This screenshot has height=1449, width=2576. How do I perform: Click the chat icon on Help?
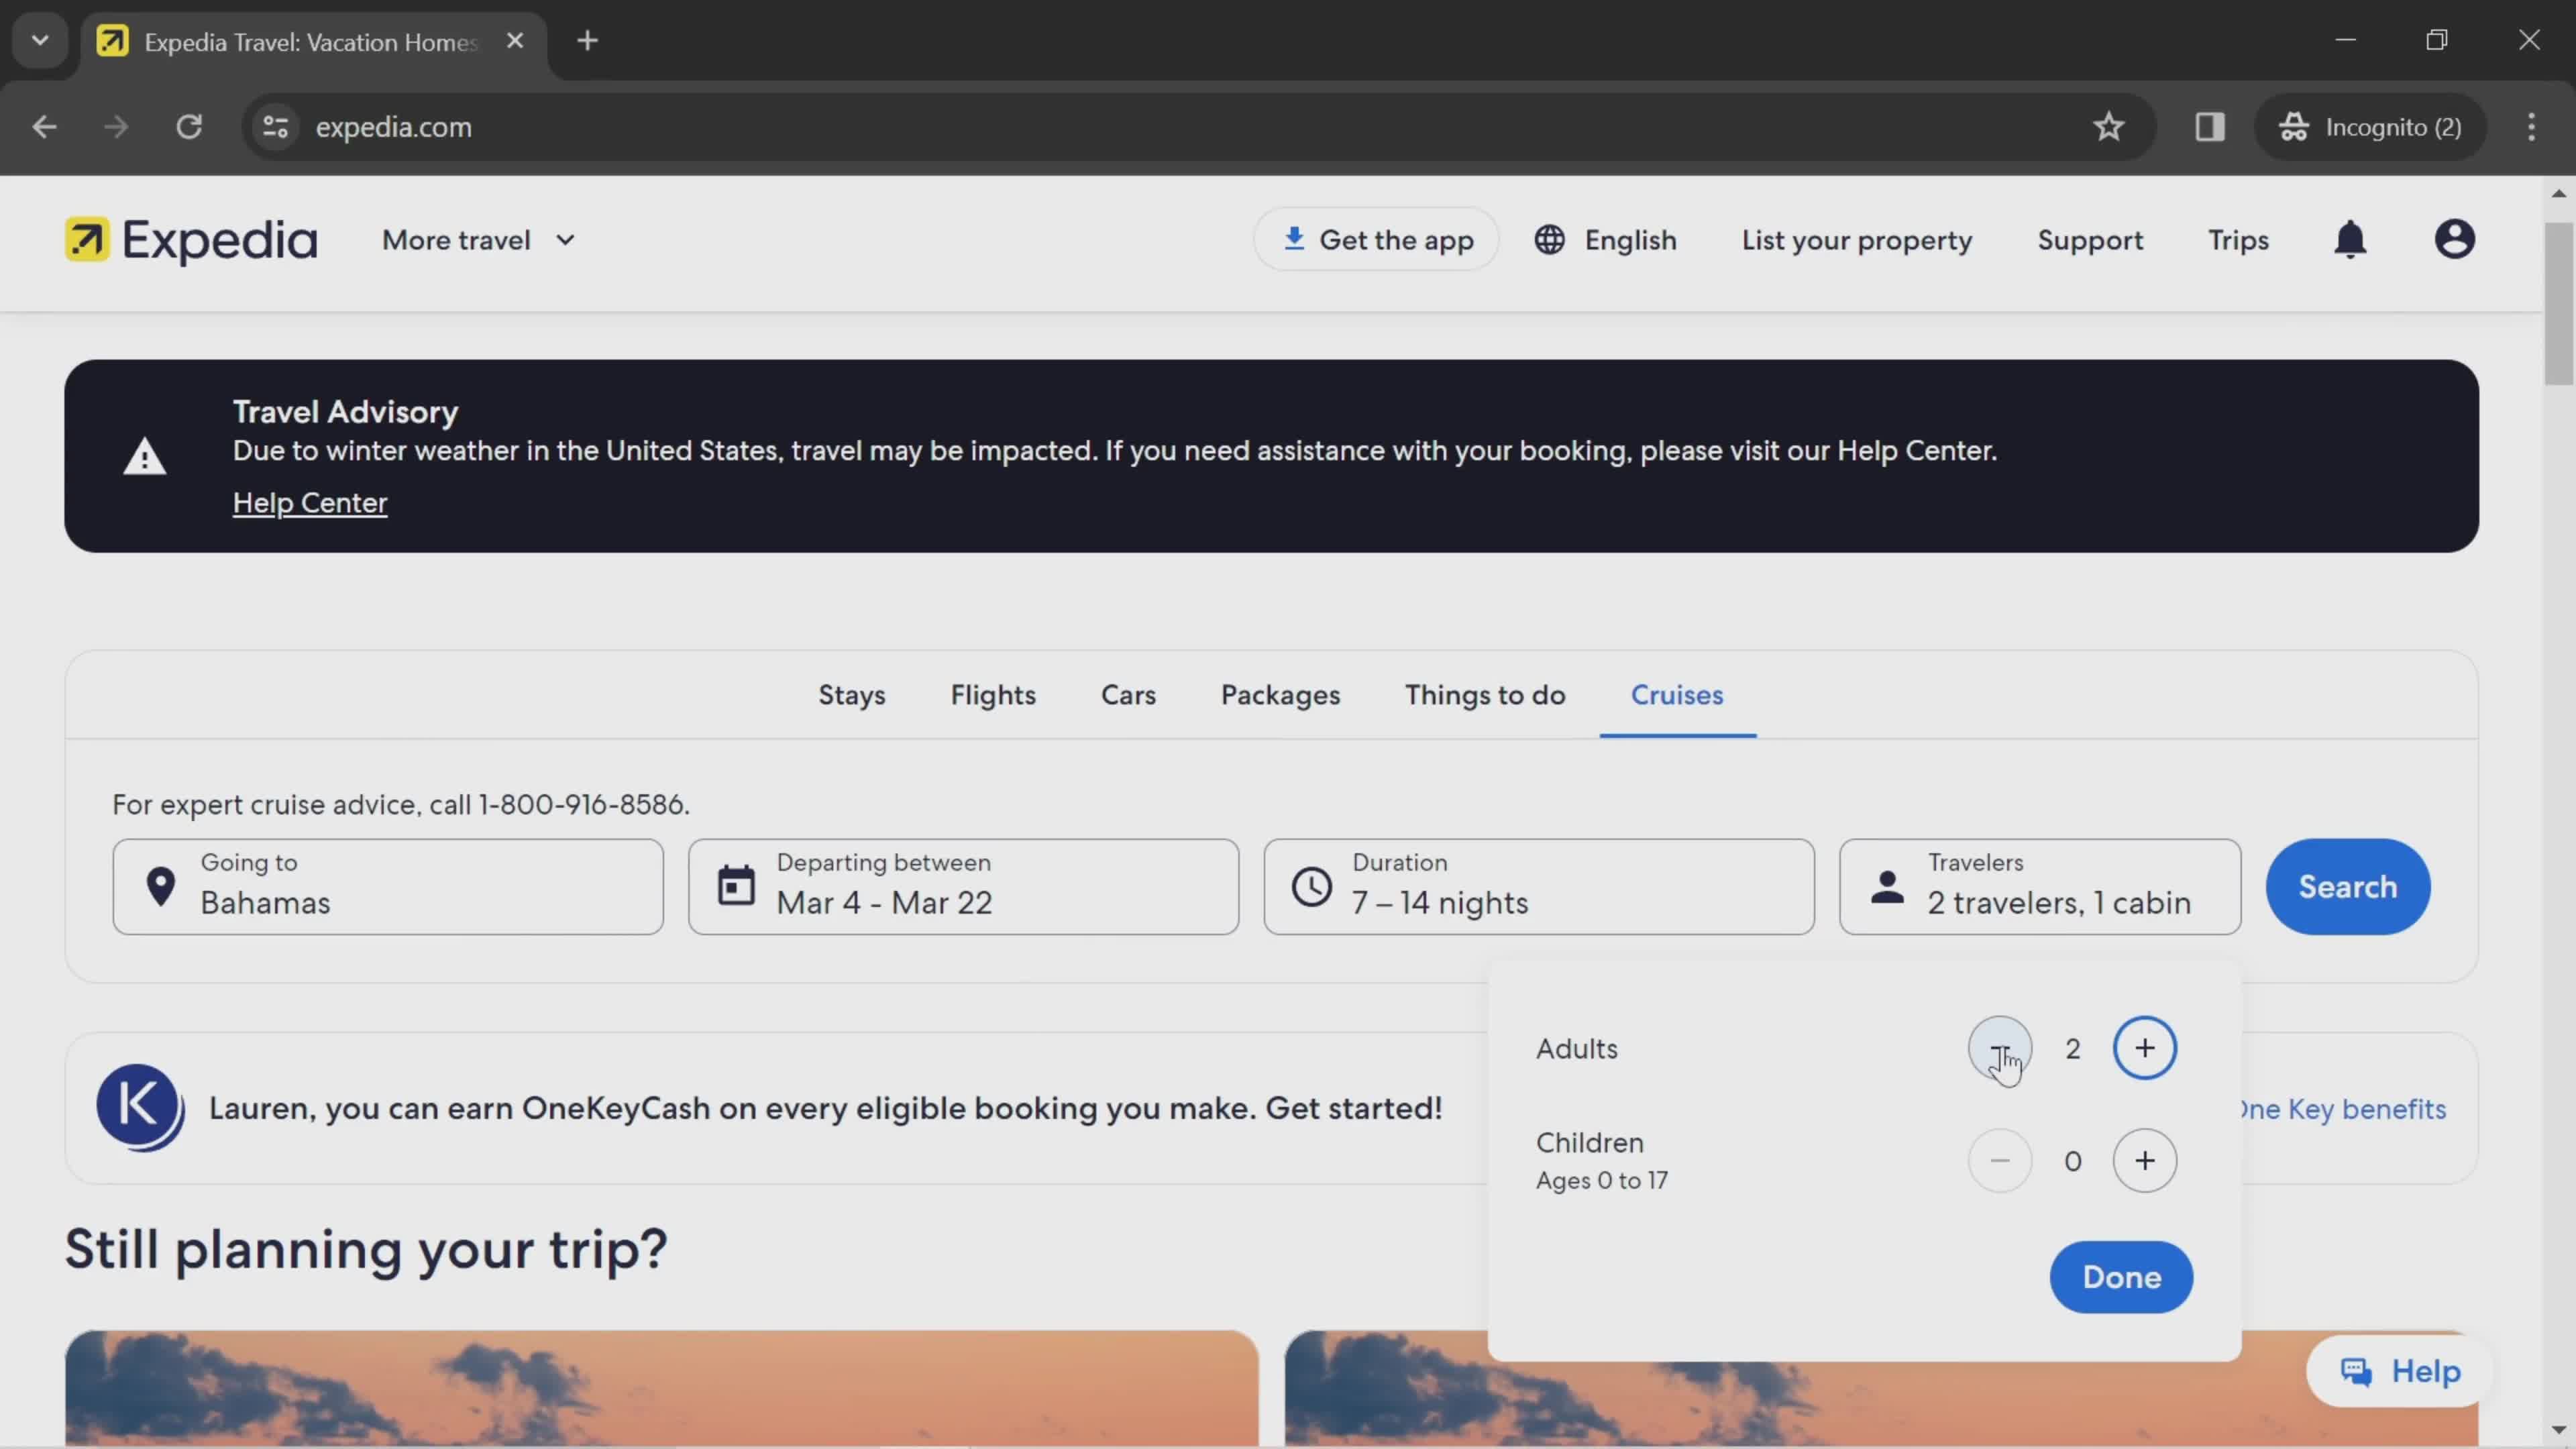point(2357,1371)
